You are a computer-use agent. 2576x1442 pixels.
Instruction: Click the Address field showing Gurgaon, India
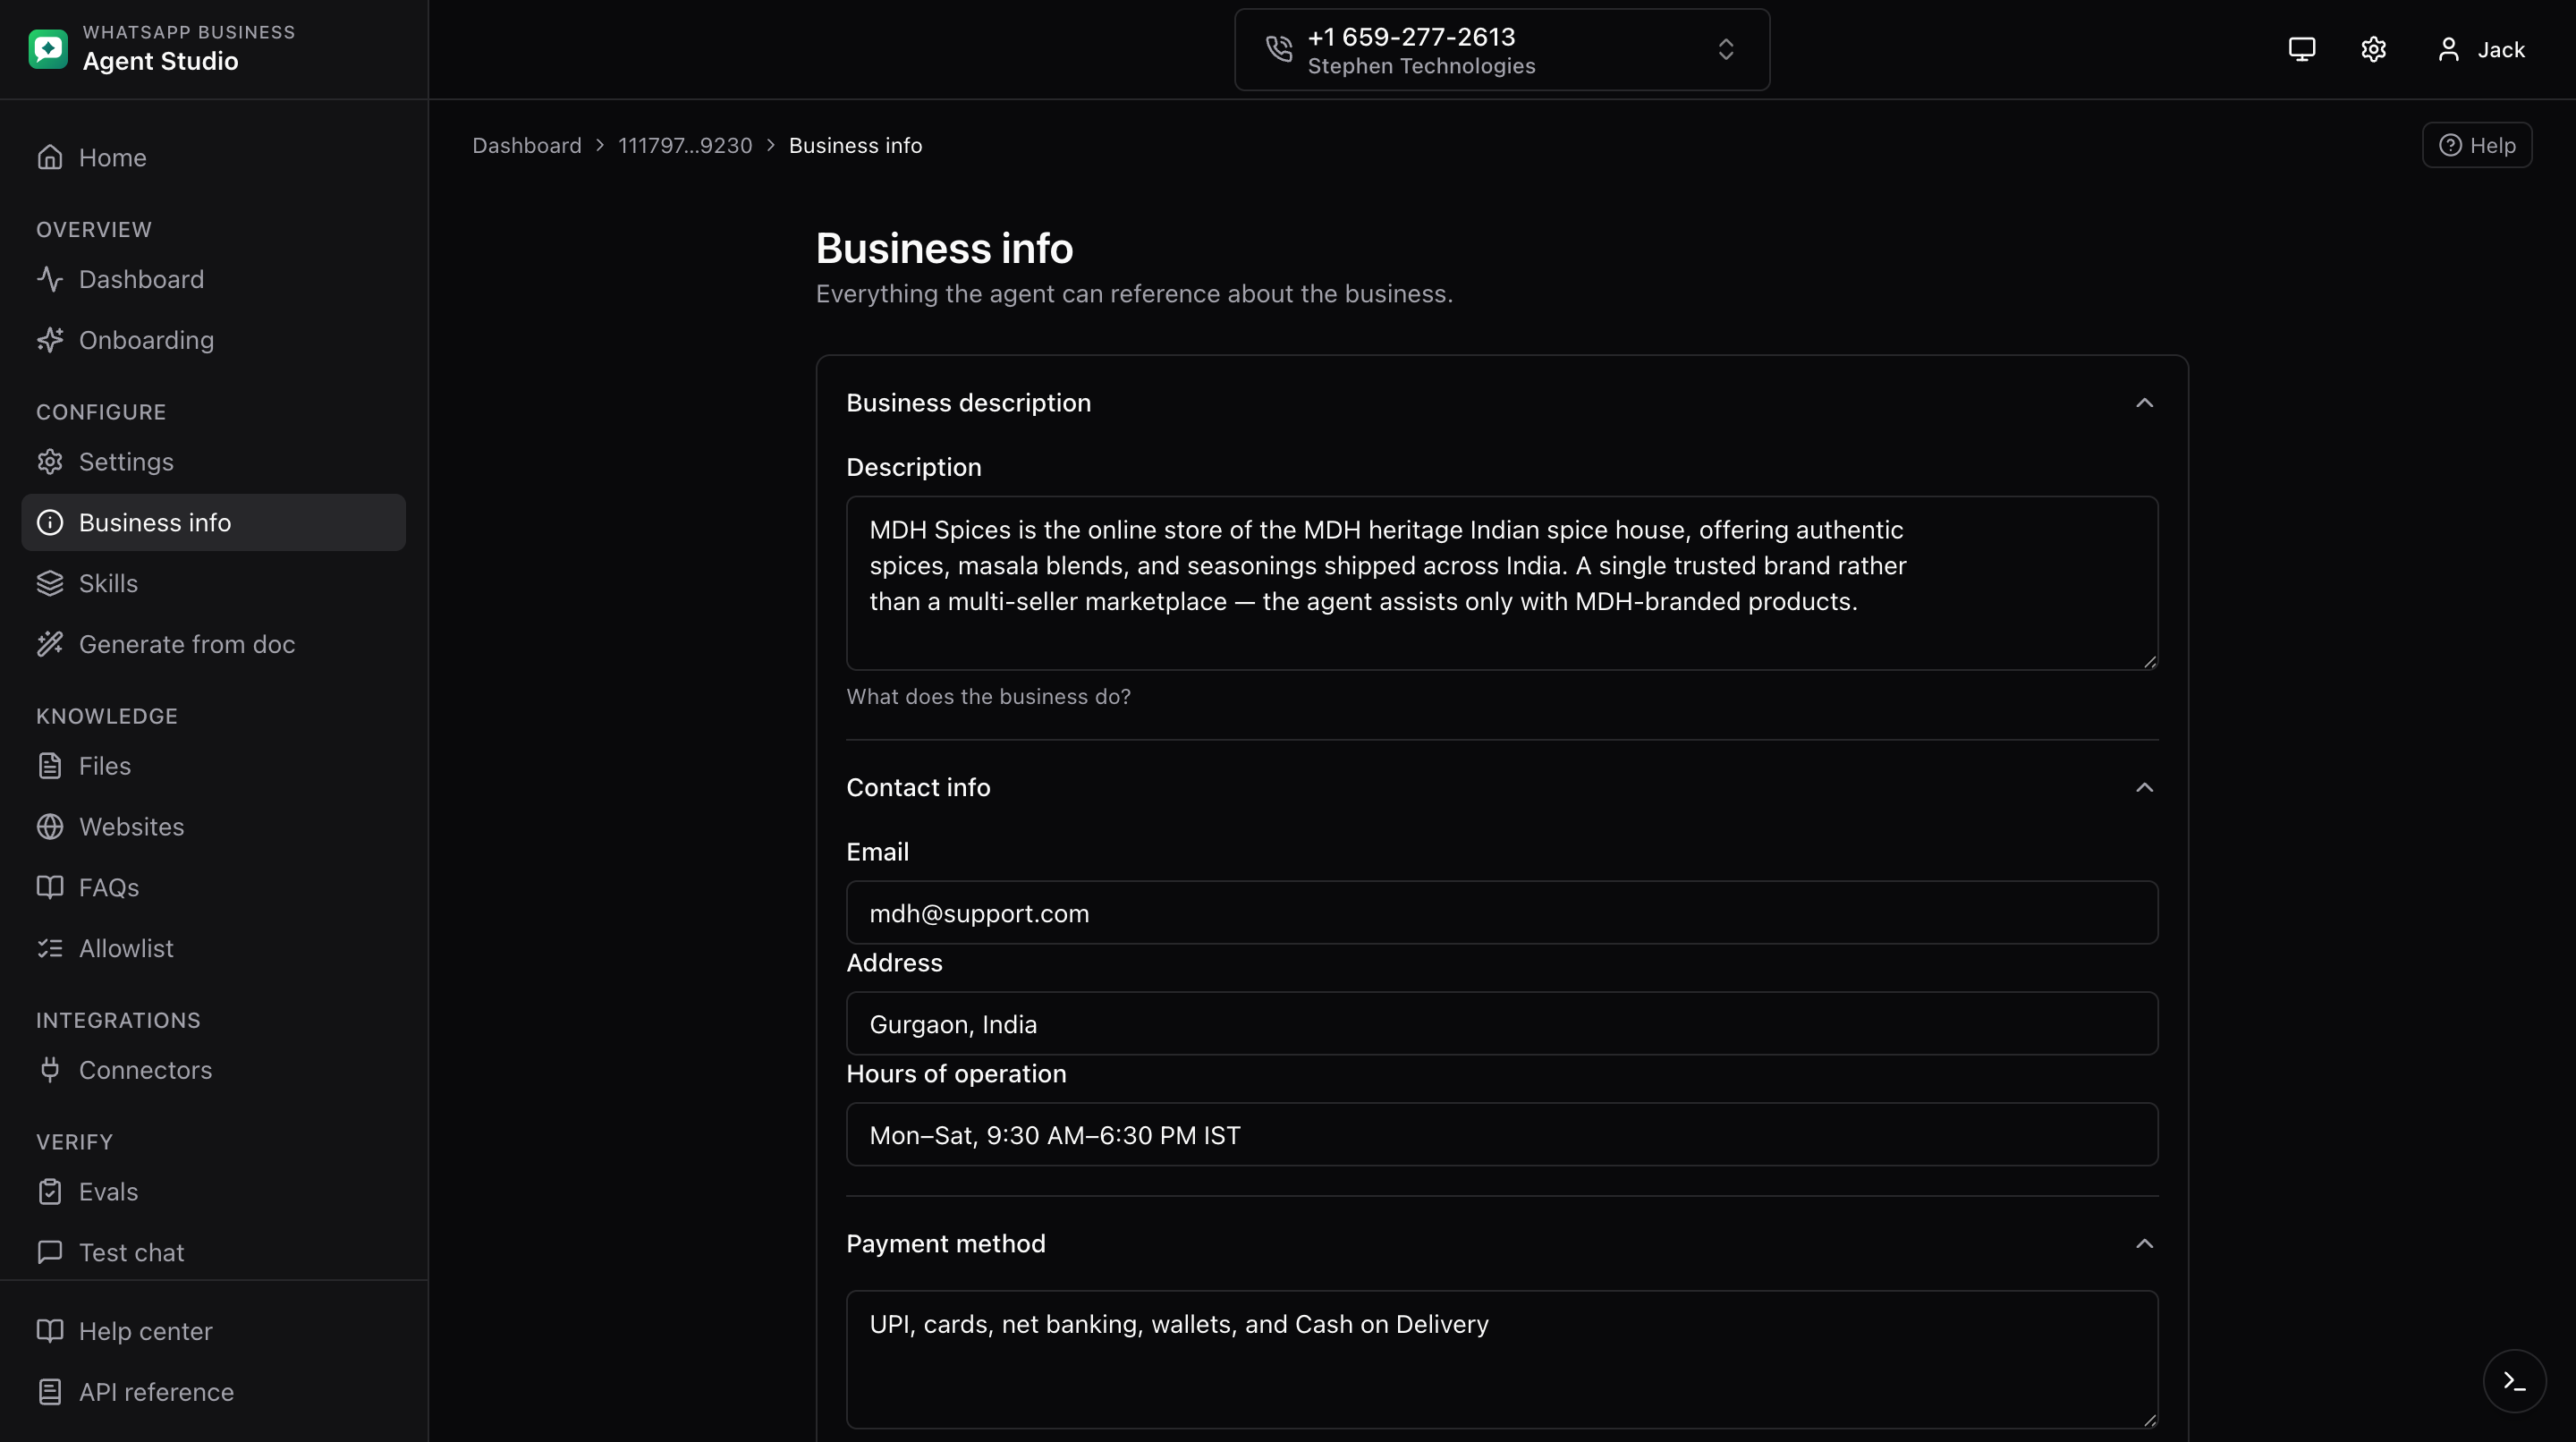(1502, 1024)
